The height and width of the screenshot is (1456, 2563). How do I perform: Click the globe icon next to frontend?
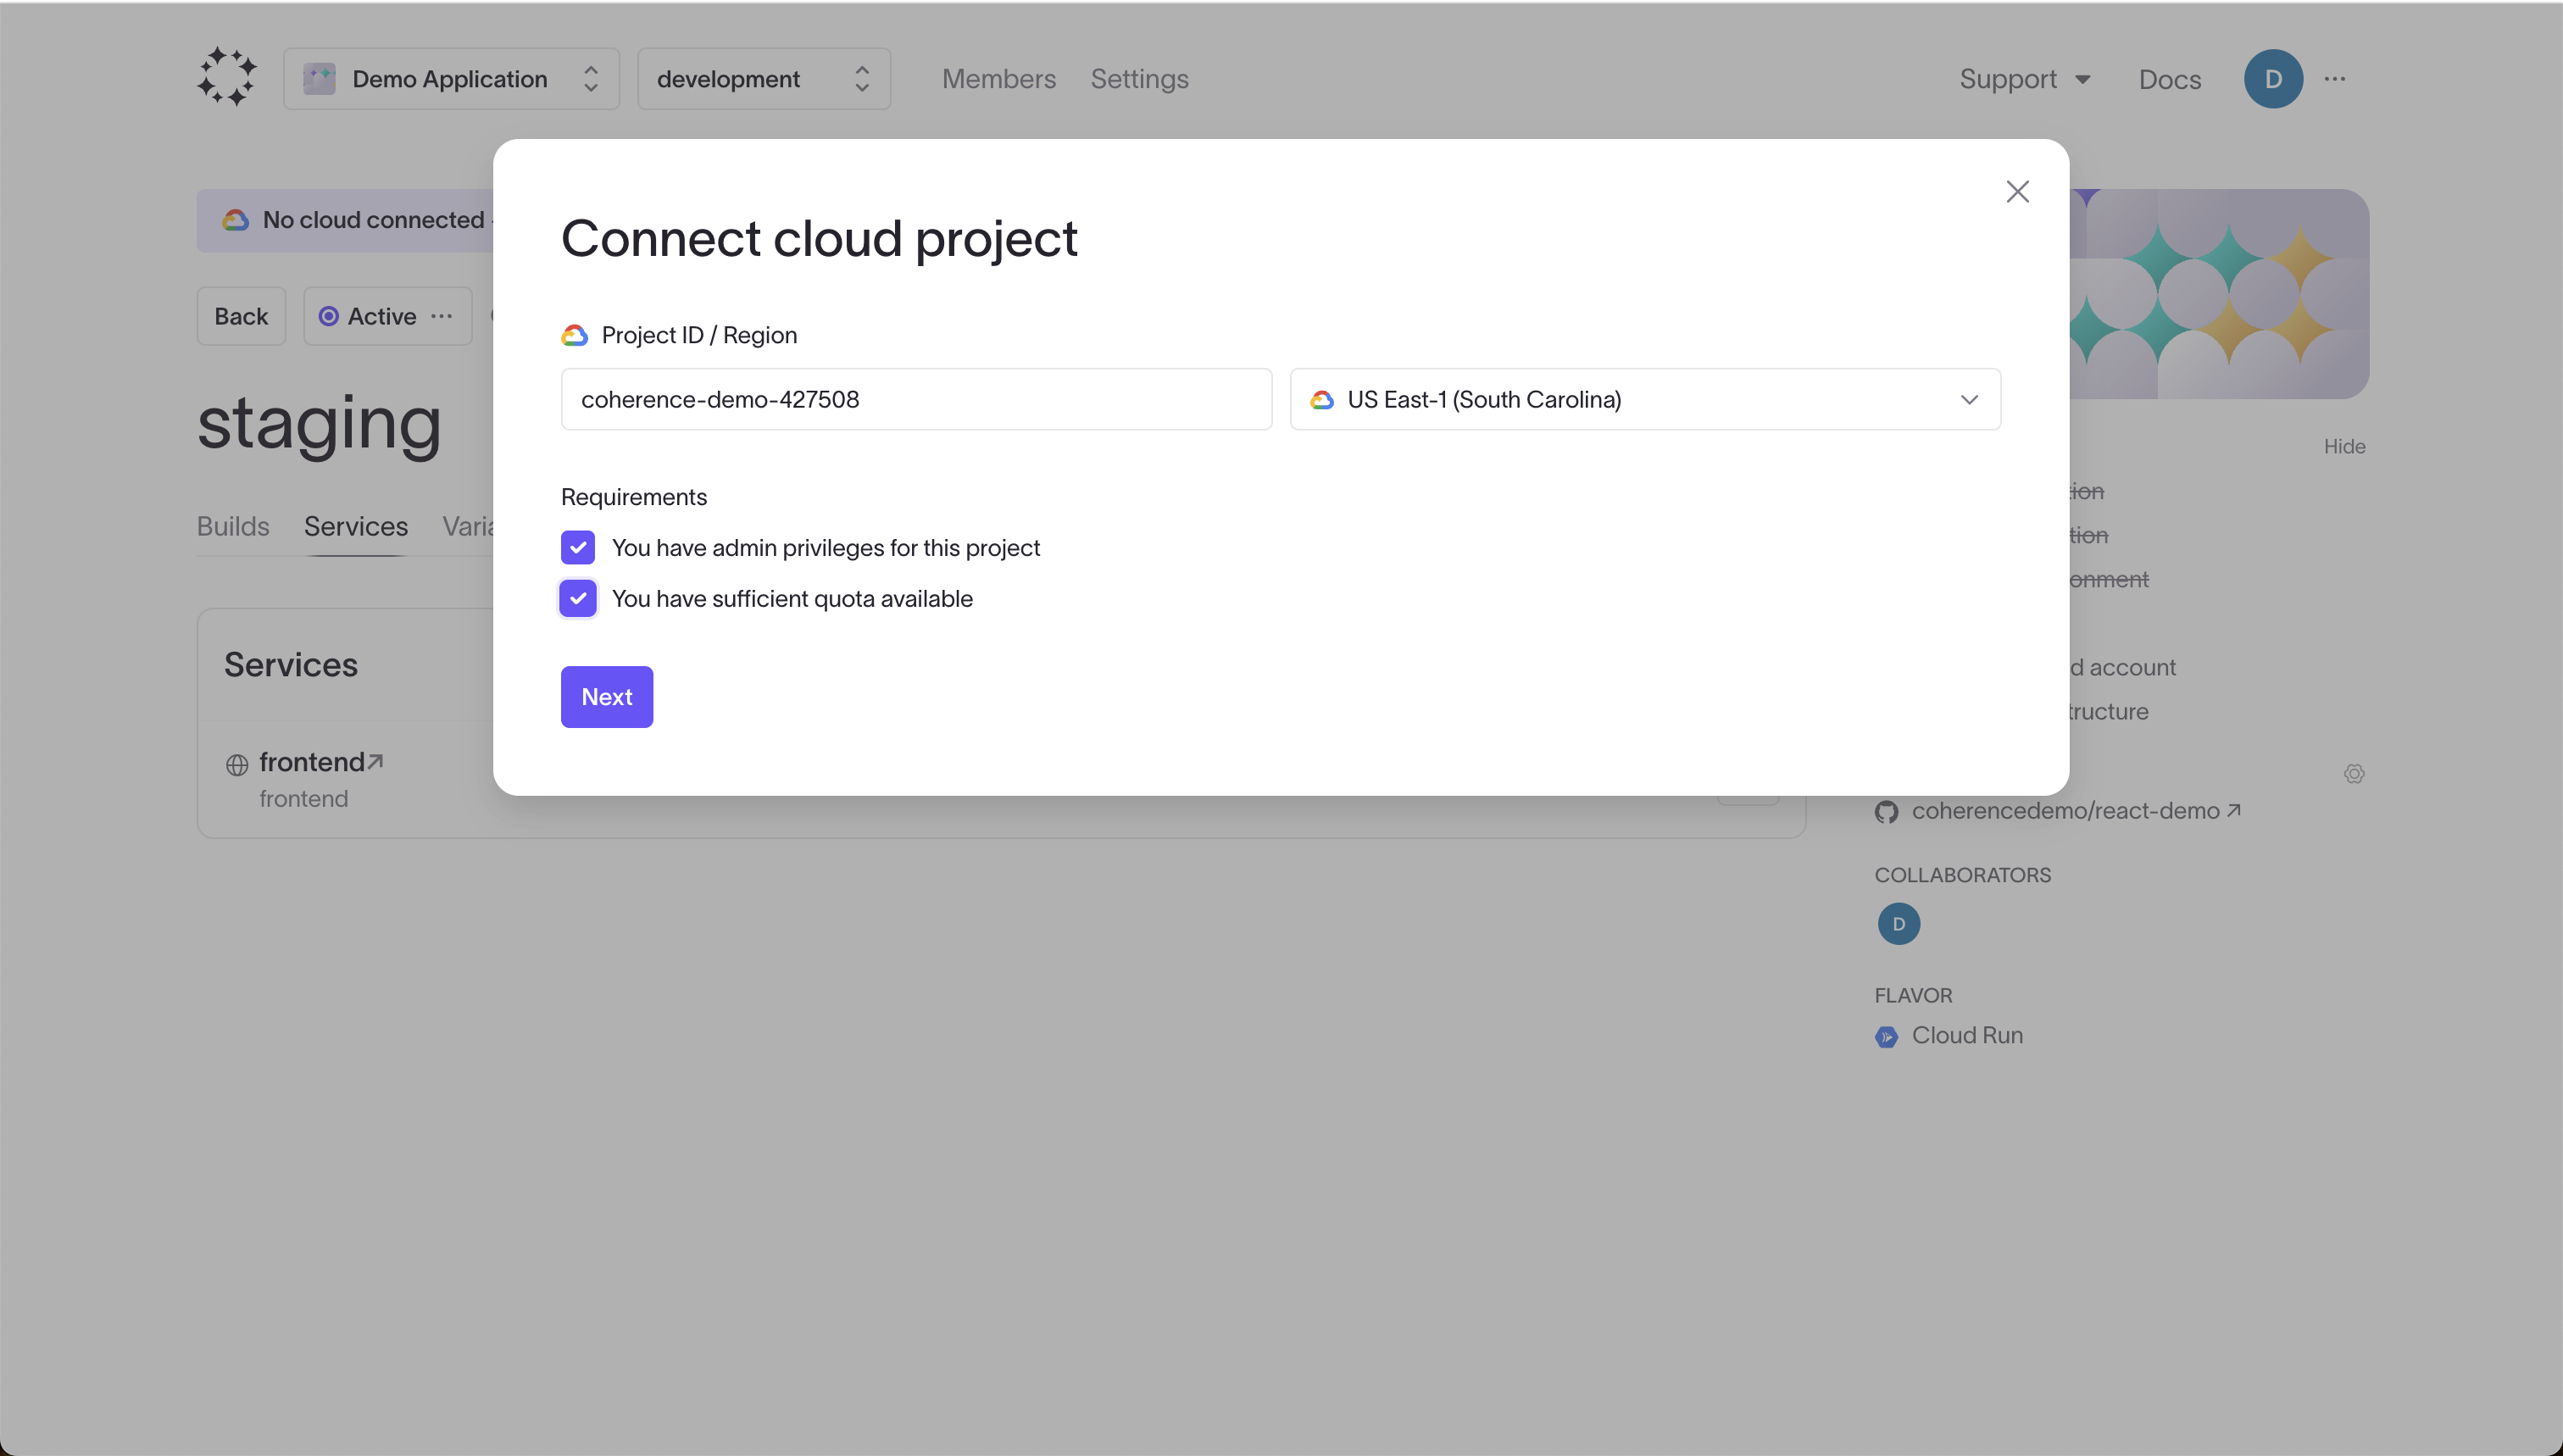tap(237, 765)
